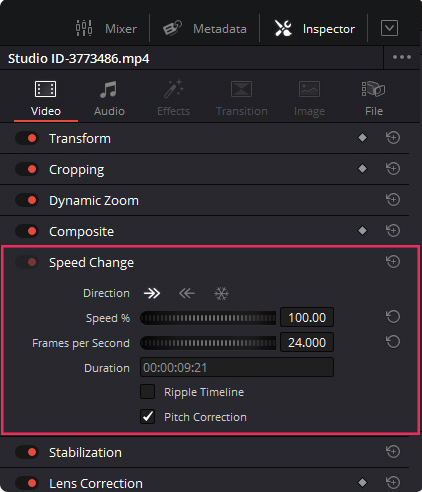The width and height of the screenshot is (422, 492).
Task: Open the three-dot clip options menu
Action: coord(402,57)
